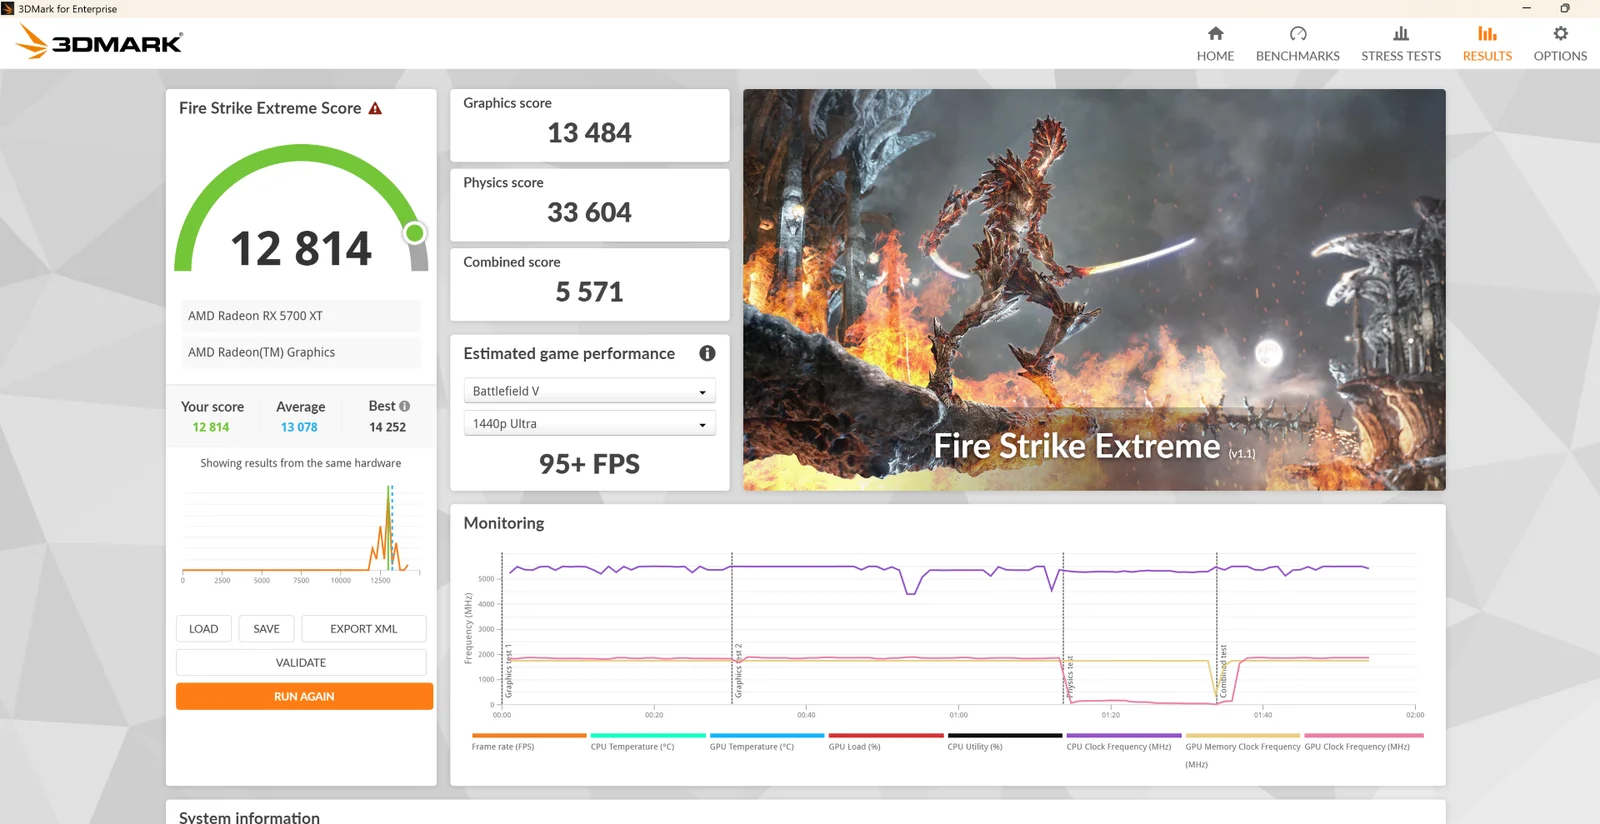
Task: Expand the 1440p Ultra resolution dropdown
Action: [x=589, y=424]
